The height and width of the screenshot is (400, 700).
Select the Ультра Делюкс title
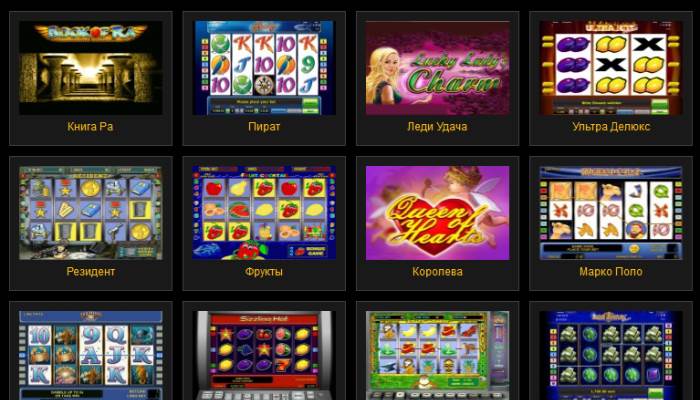pos(611,126)
